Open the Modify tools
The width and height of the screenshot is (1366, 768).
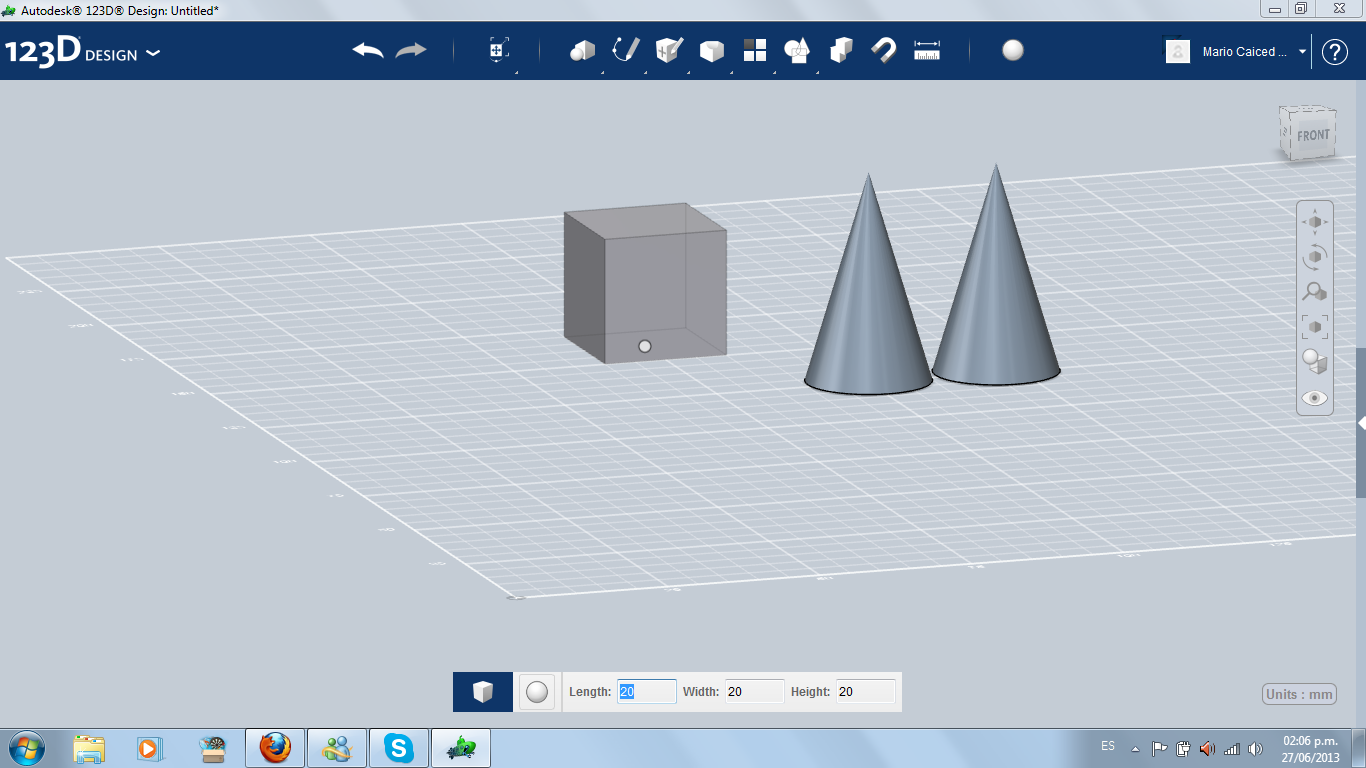[x=711, y=51]
